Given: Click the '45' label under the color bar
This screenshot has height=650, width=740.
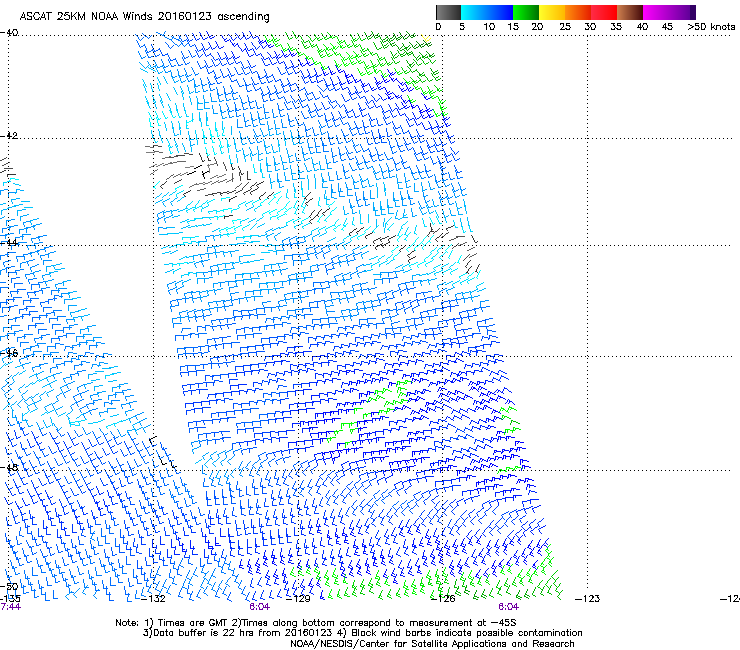Looking at the screenshot, I should [x=667, y=27].
